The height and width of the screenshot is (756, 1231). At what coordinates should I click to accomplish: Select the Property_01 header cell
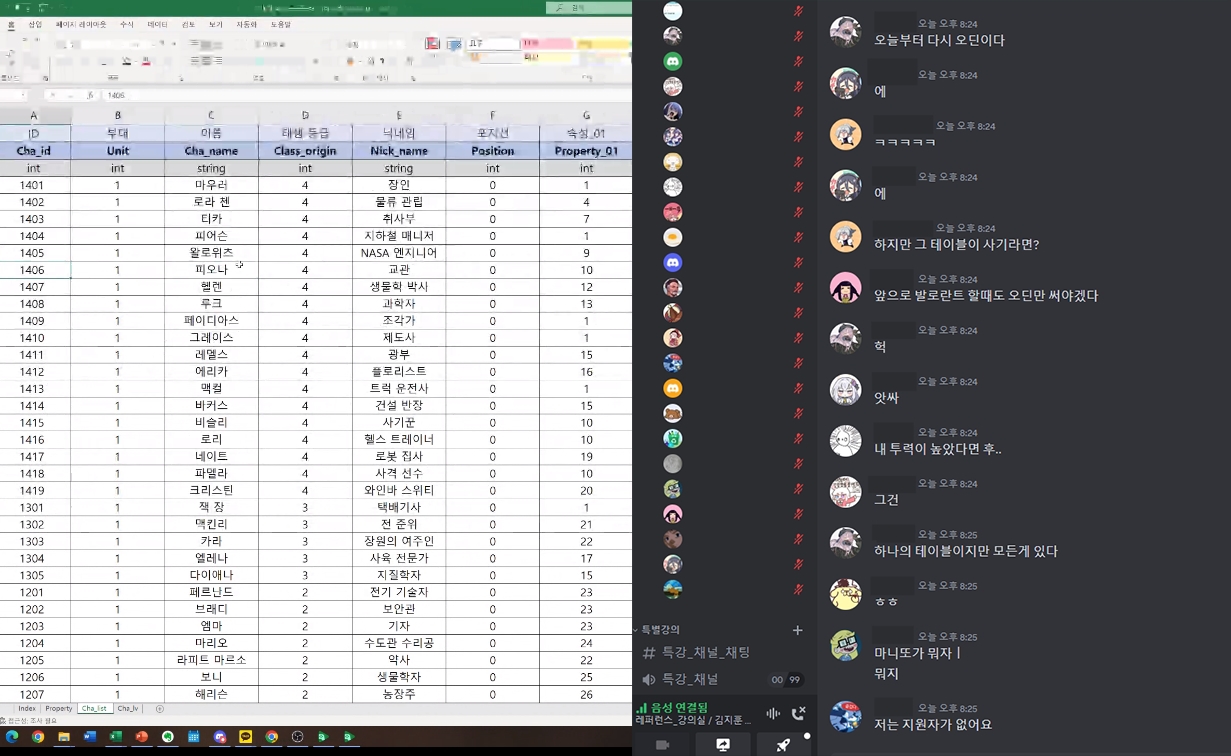tap(586, 151)
